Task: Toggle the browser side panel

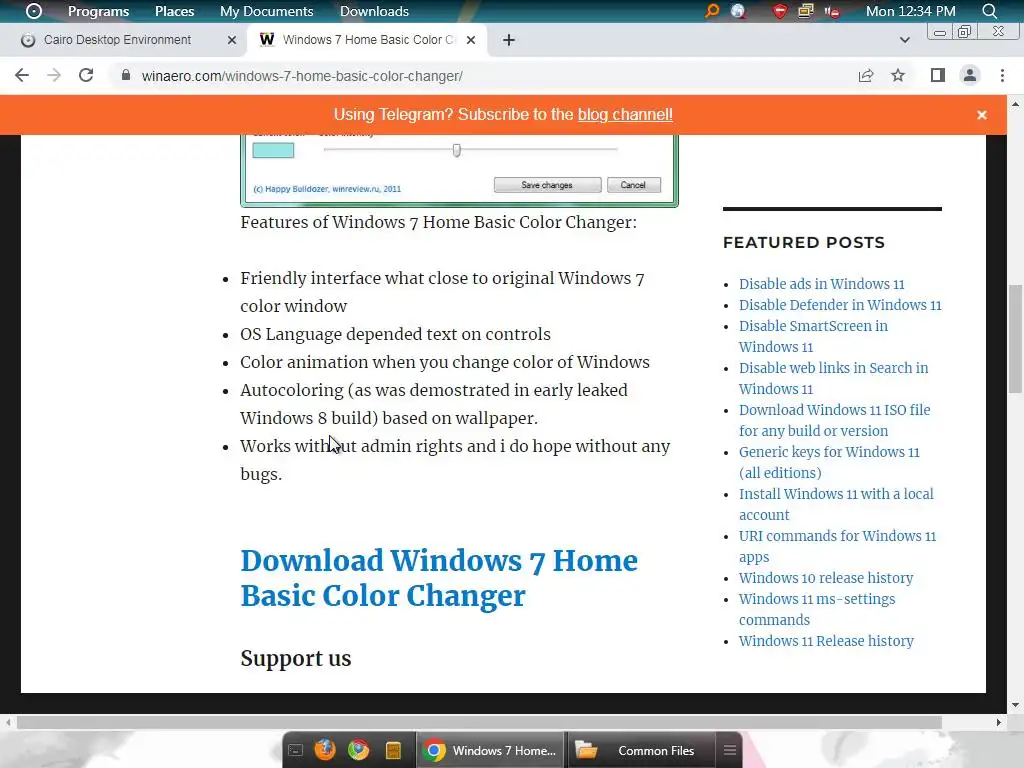Action: 938,75
